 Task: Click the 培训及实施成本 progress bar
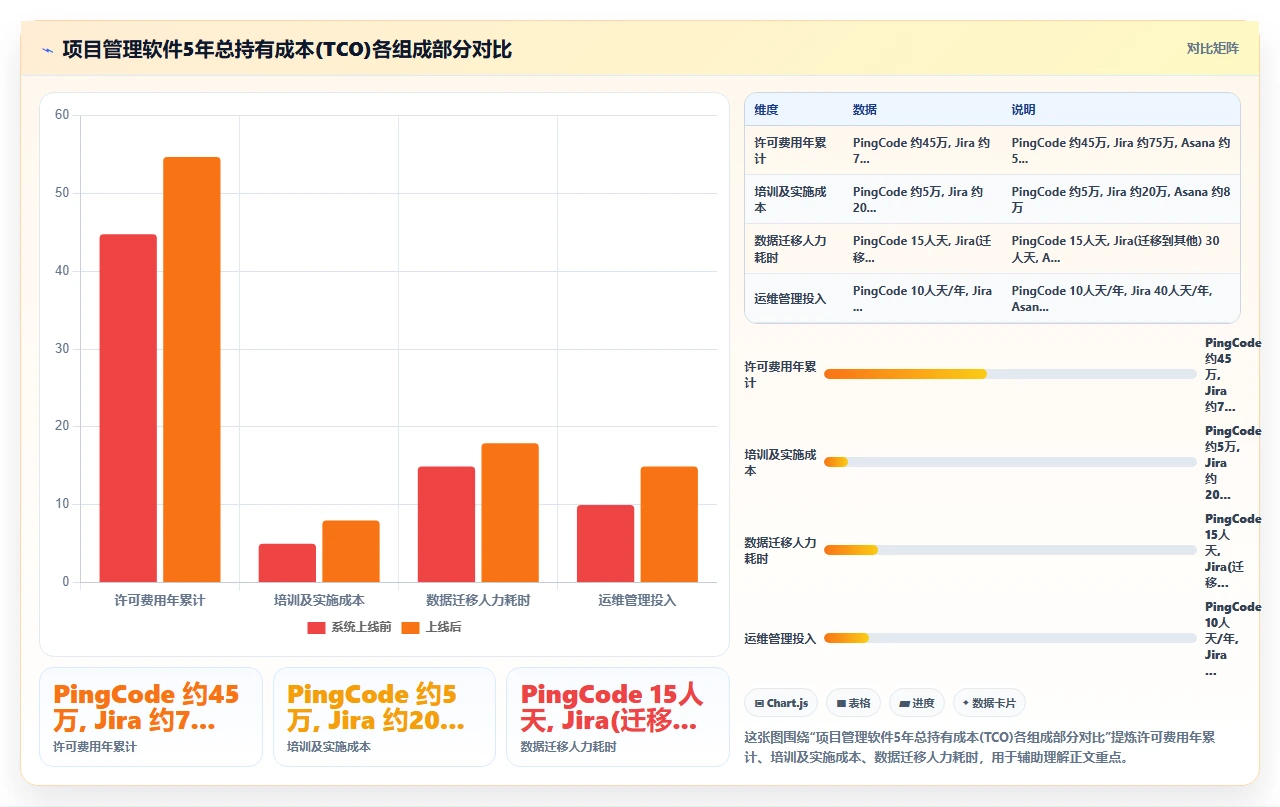1010,462
